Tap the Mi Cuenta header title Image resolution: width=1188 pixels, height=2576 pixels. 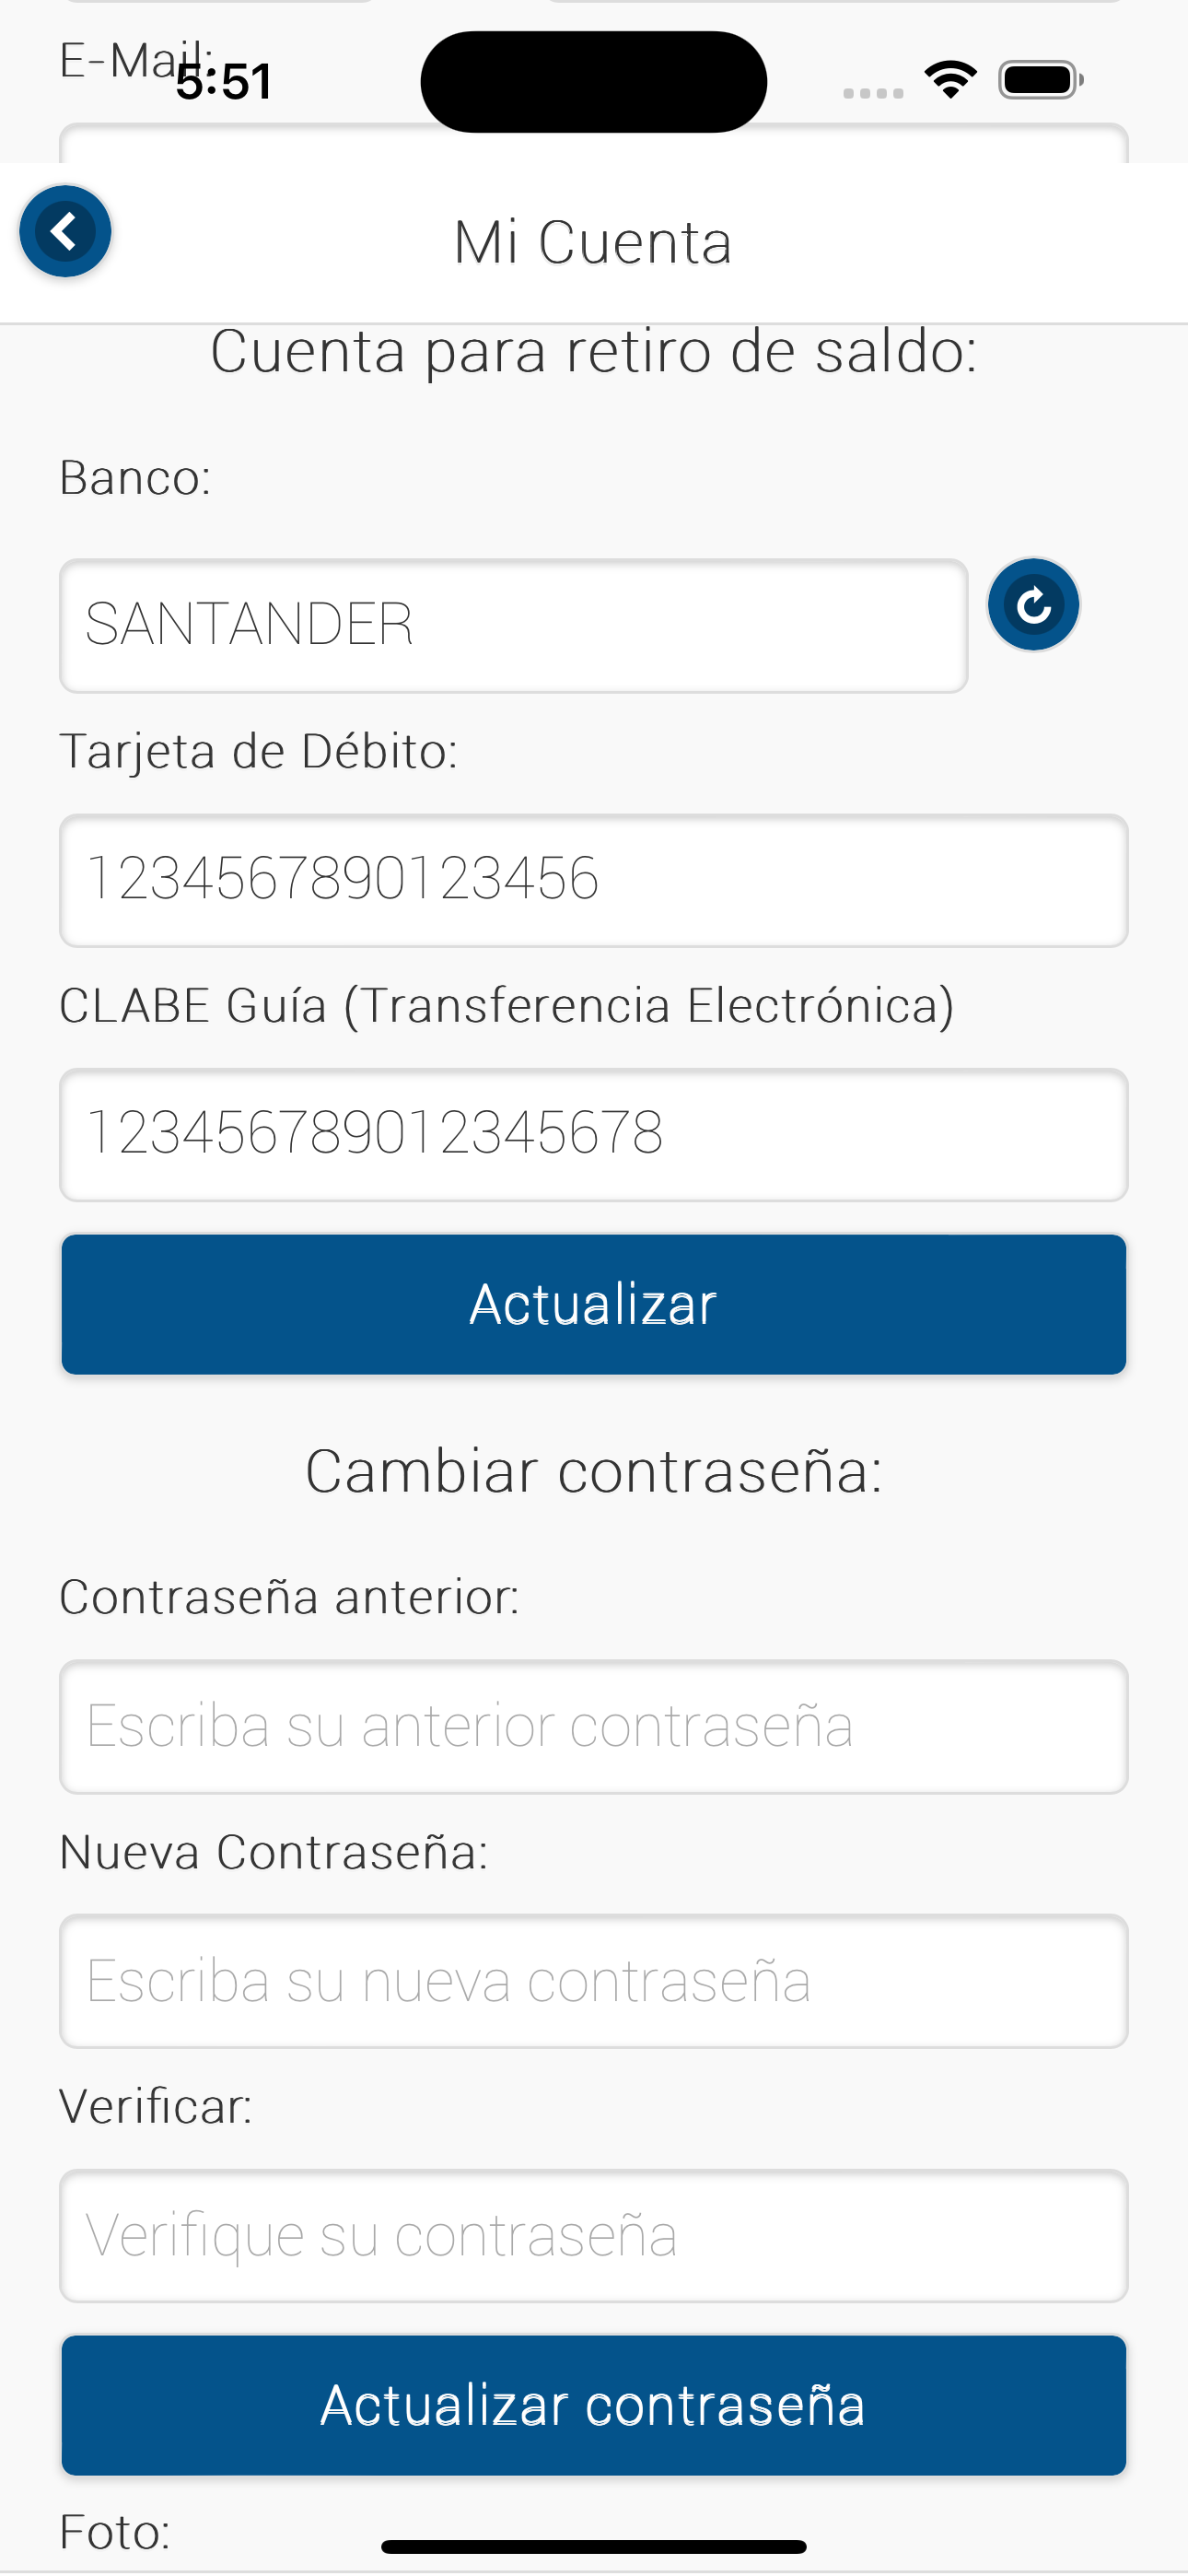click(593, 243)
